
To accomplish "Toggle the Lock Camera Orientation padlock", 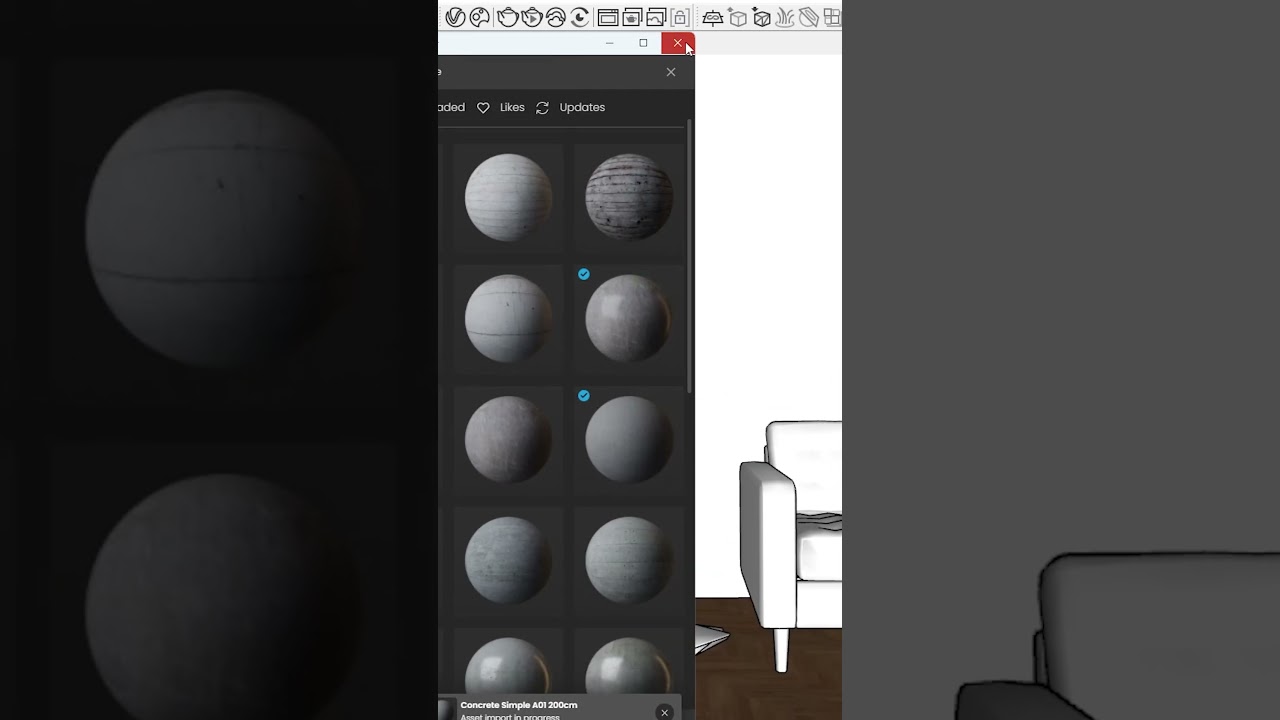I will pyautogui.click(x=680, y=17).
